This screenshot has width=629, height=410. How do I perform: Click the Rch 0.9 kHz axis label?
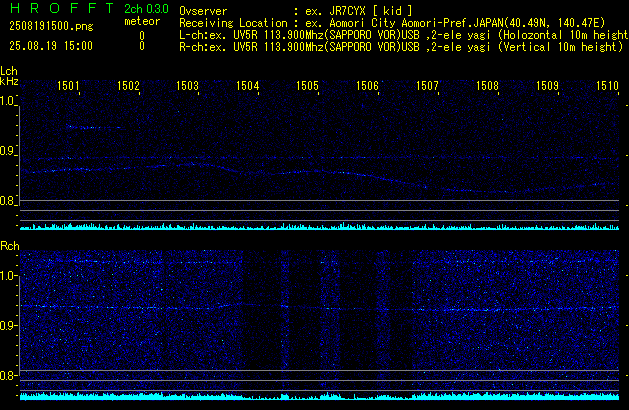tap(8, 325)
